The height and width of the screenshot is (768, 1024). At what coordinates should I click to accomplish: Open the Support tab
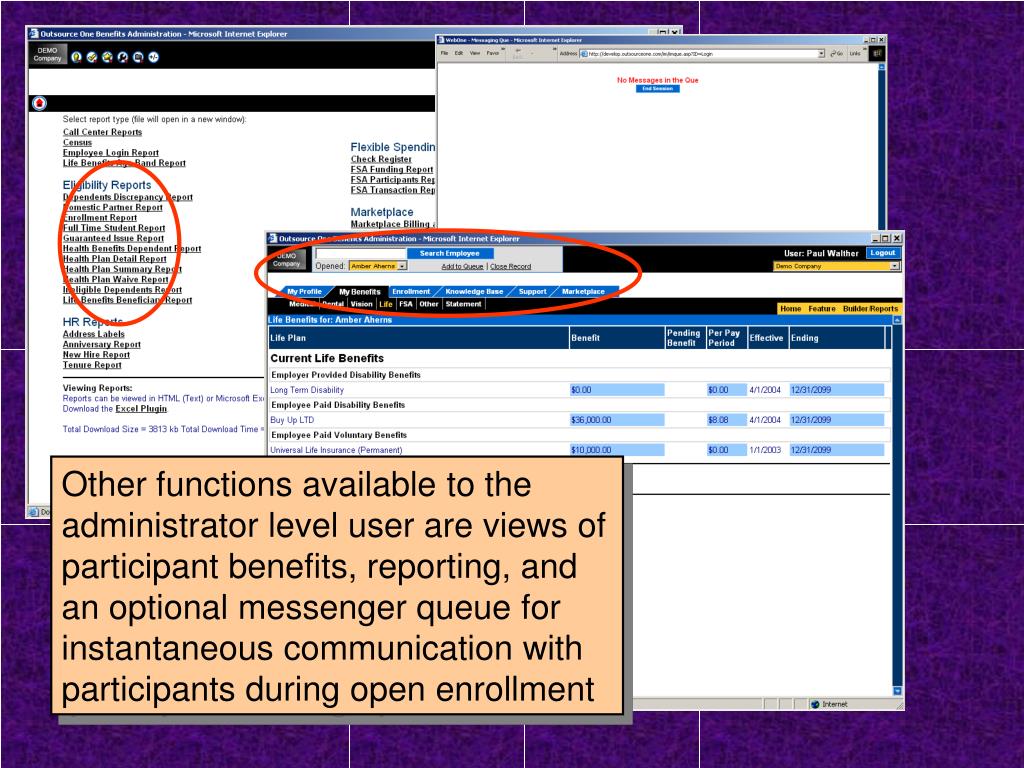point(532,292)
